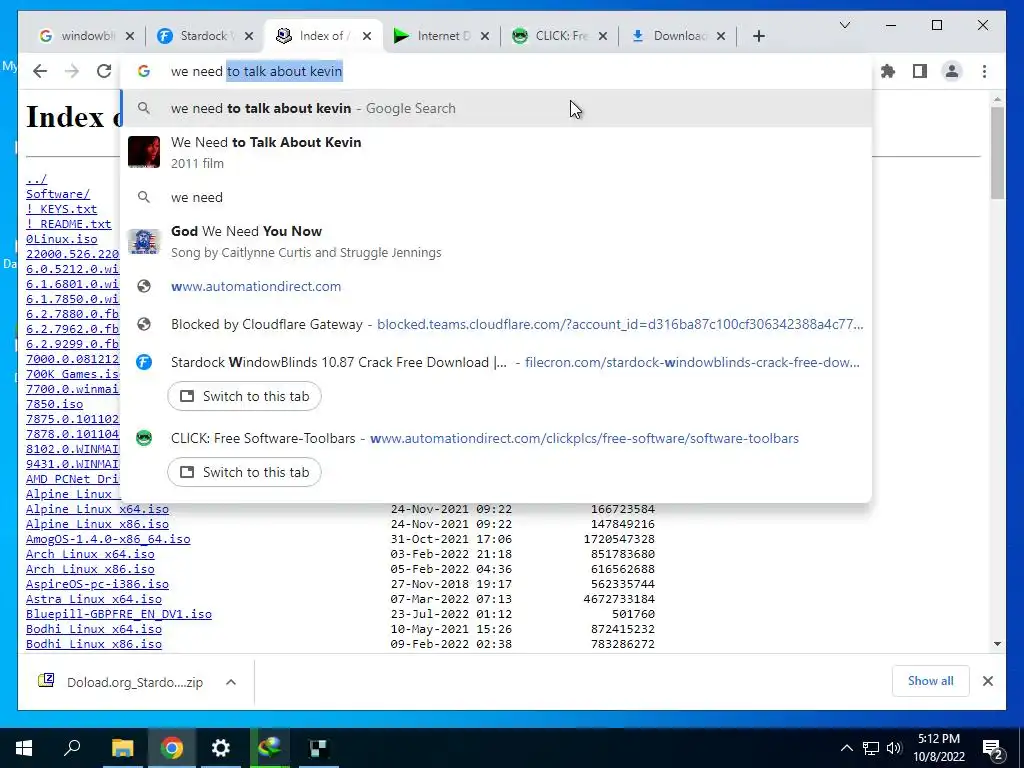Close the Internet D tab
1024x768 pixels.
(x=485, y=36)
